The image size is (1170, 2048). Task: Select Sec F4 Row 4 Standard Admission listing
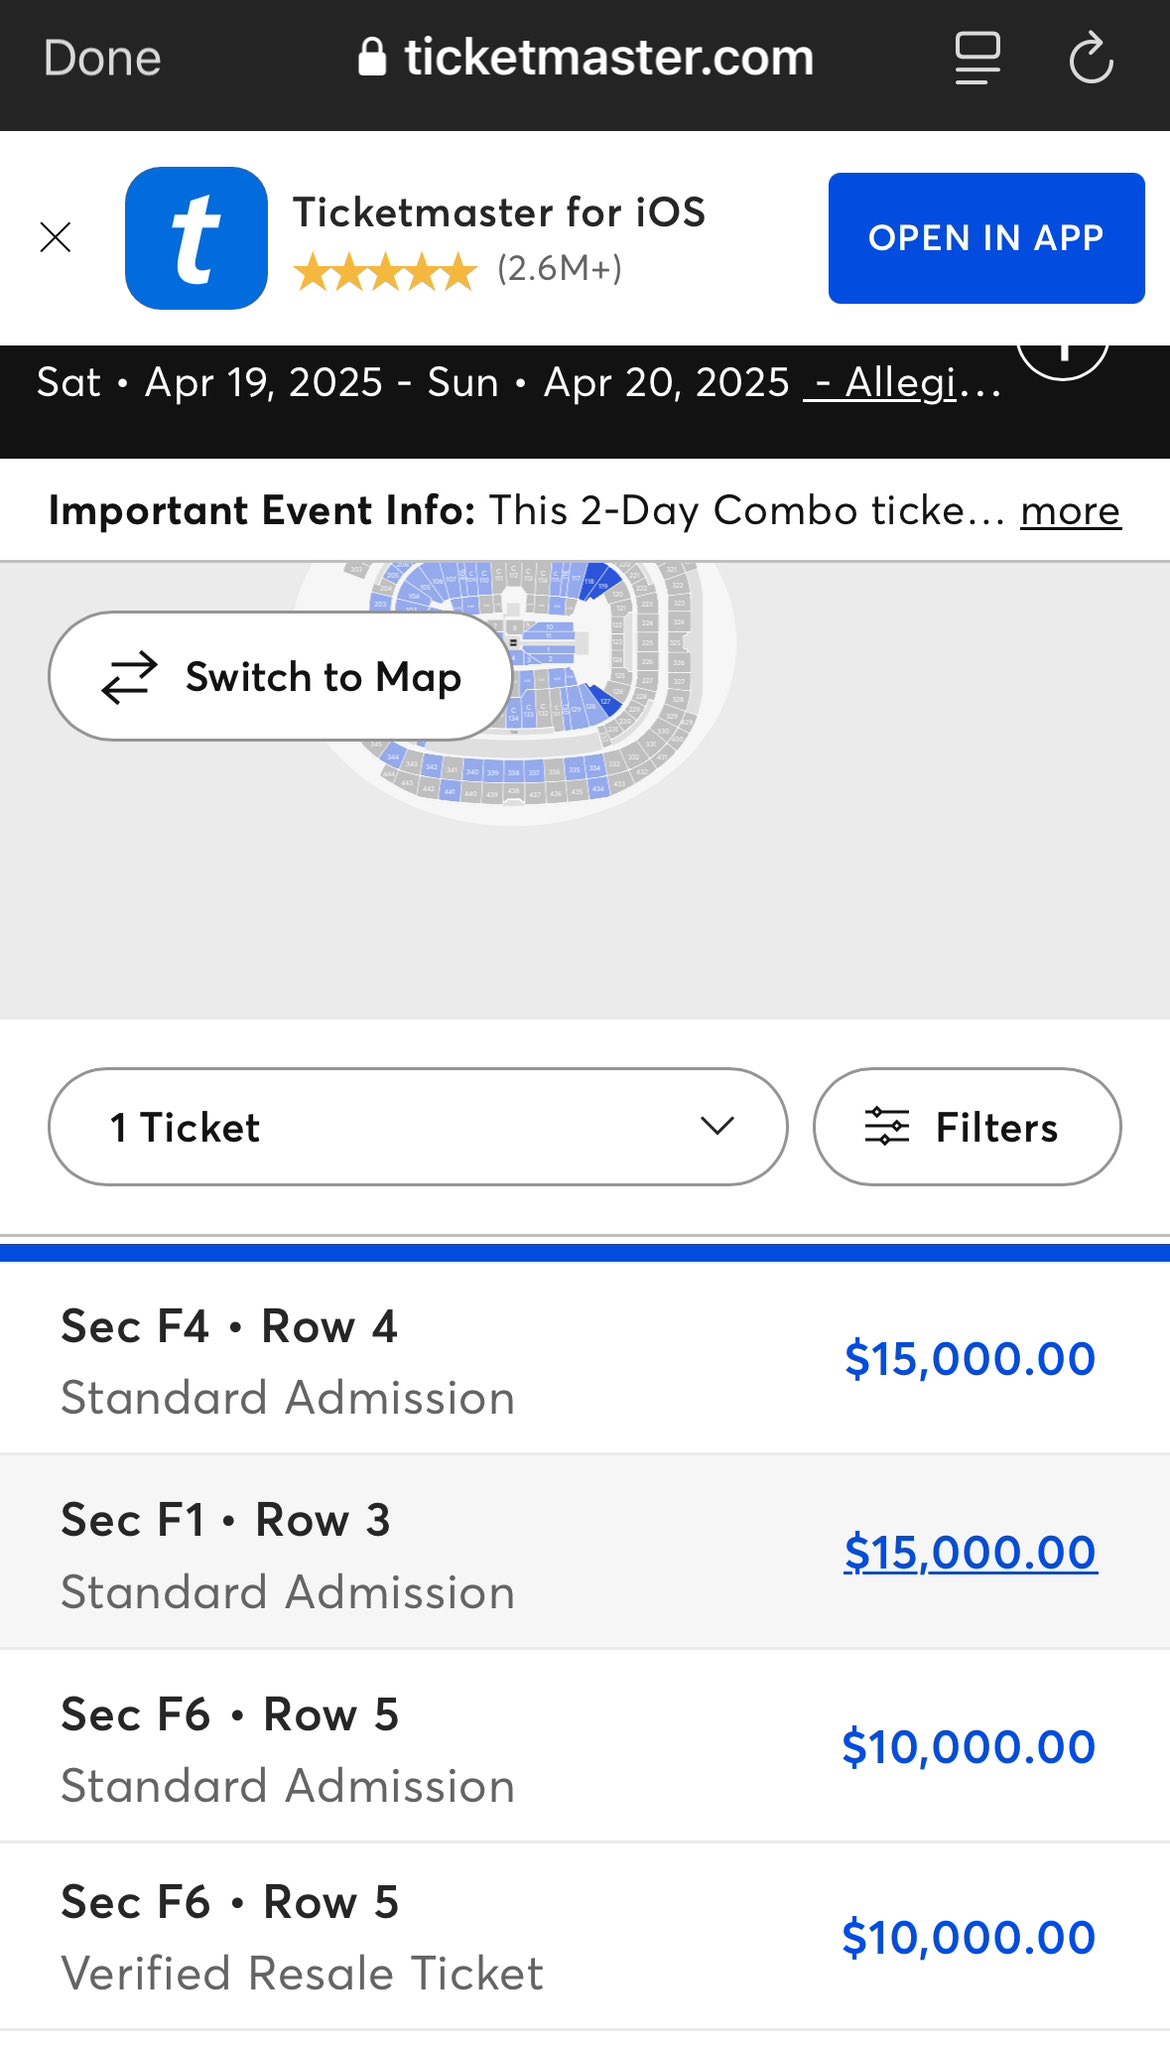tap(400, 1360)
